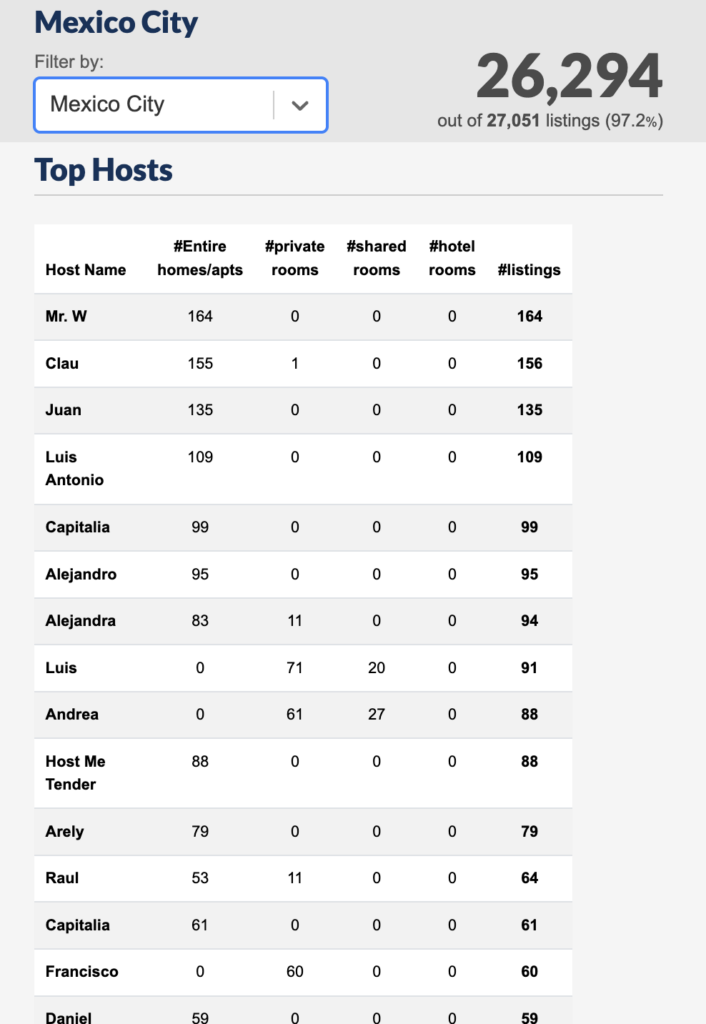Click the chevron arrow in the filter dropdown
This screenshot has height=1024, width=706.
pos(300,105)
